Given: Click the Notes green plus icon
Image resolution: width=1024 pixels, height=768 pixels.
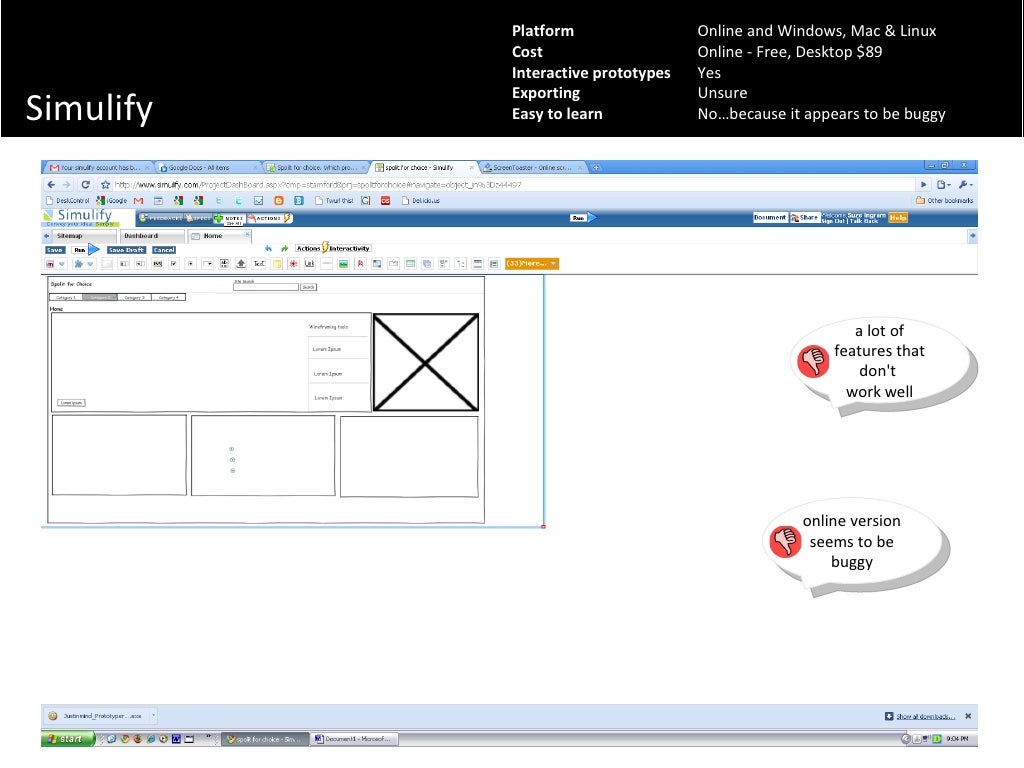Looking at the screenshot, I should (219, 218).
